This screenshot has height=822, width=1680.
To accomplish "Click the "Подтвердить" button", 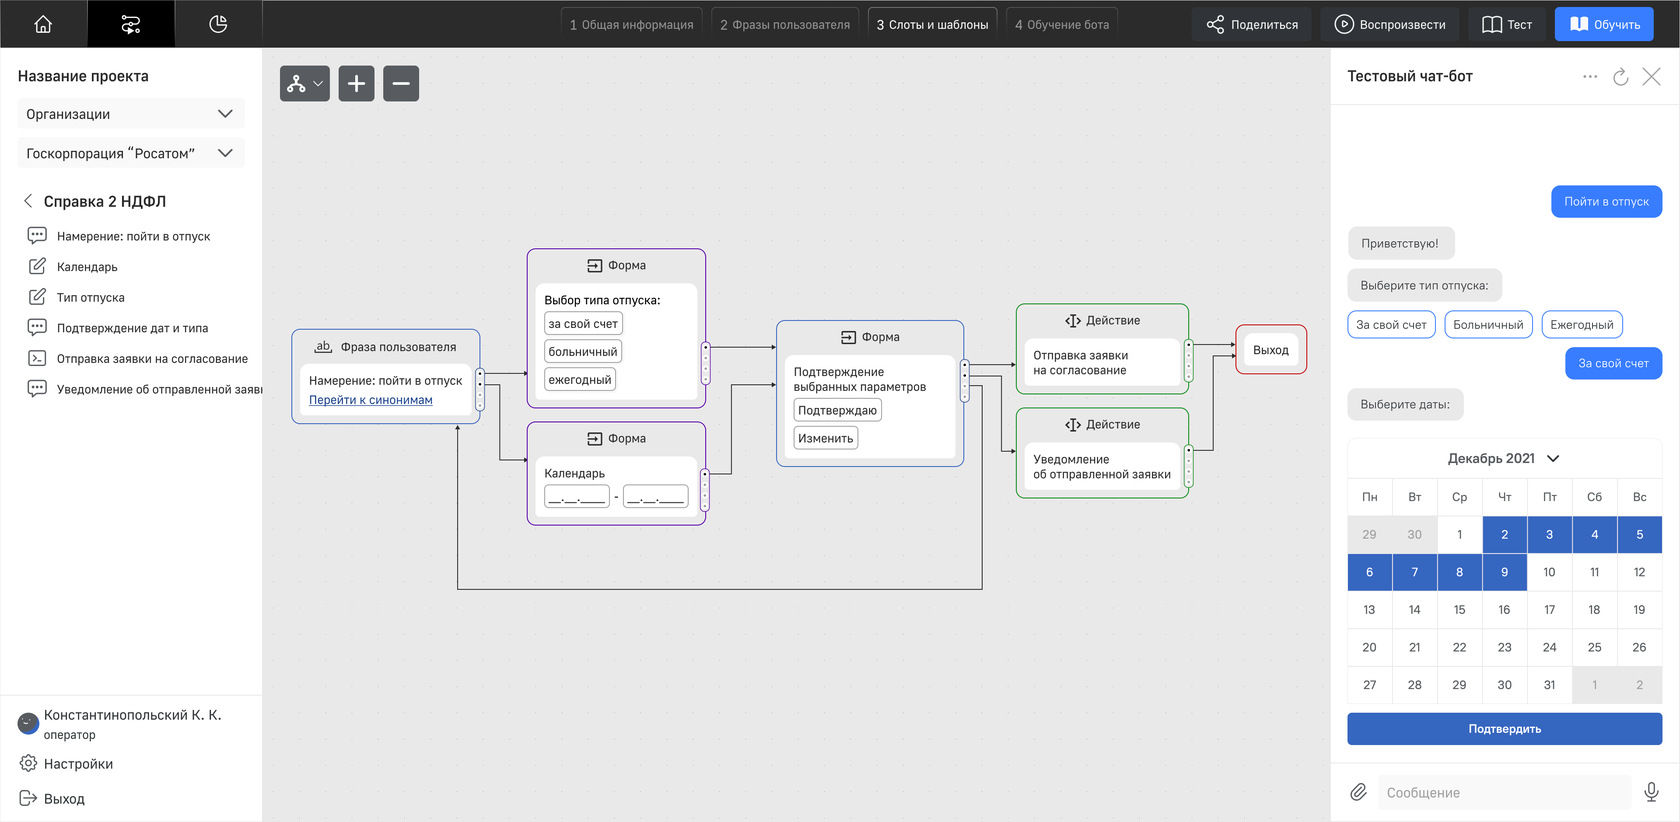I will click(1504, 729).
